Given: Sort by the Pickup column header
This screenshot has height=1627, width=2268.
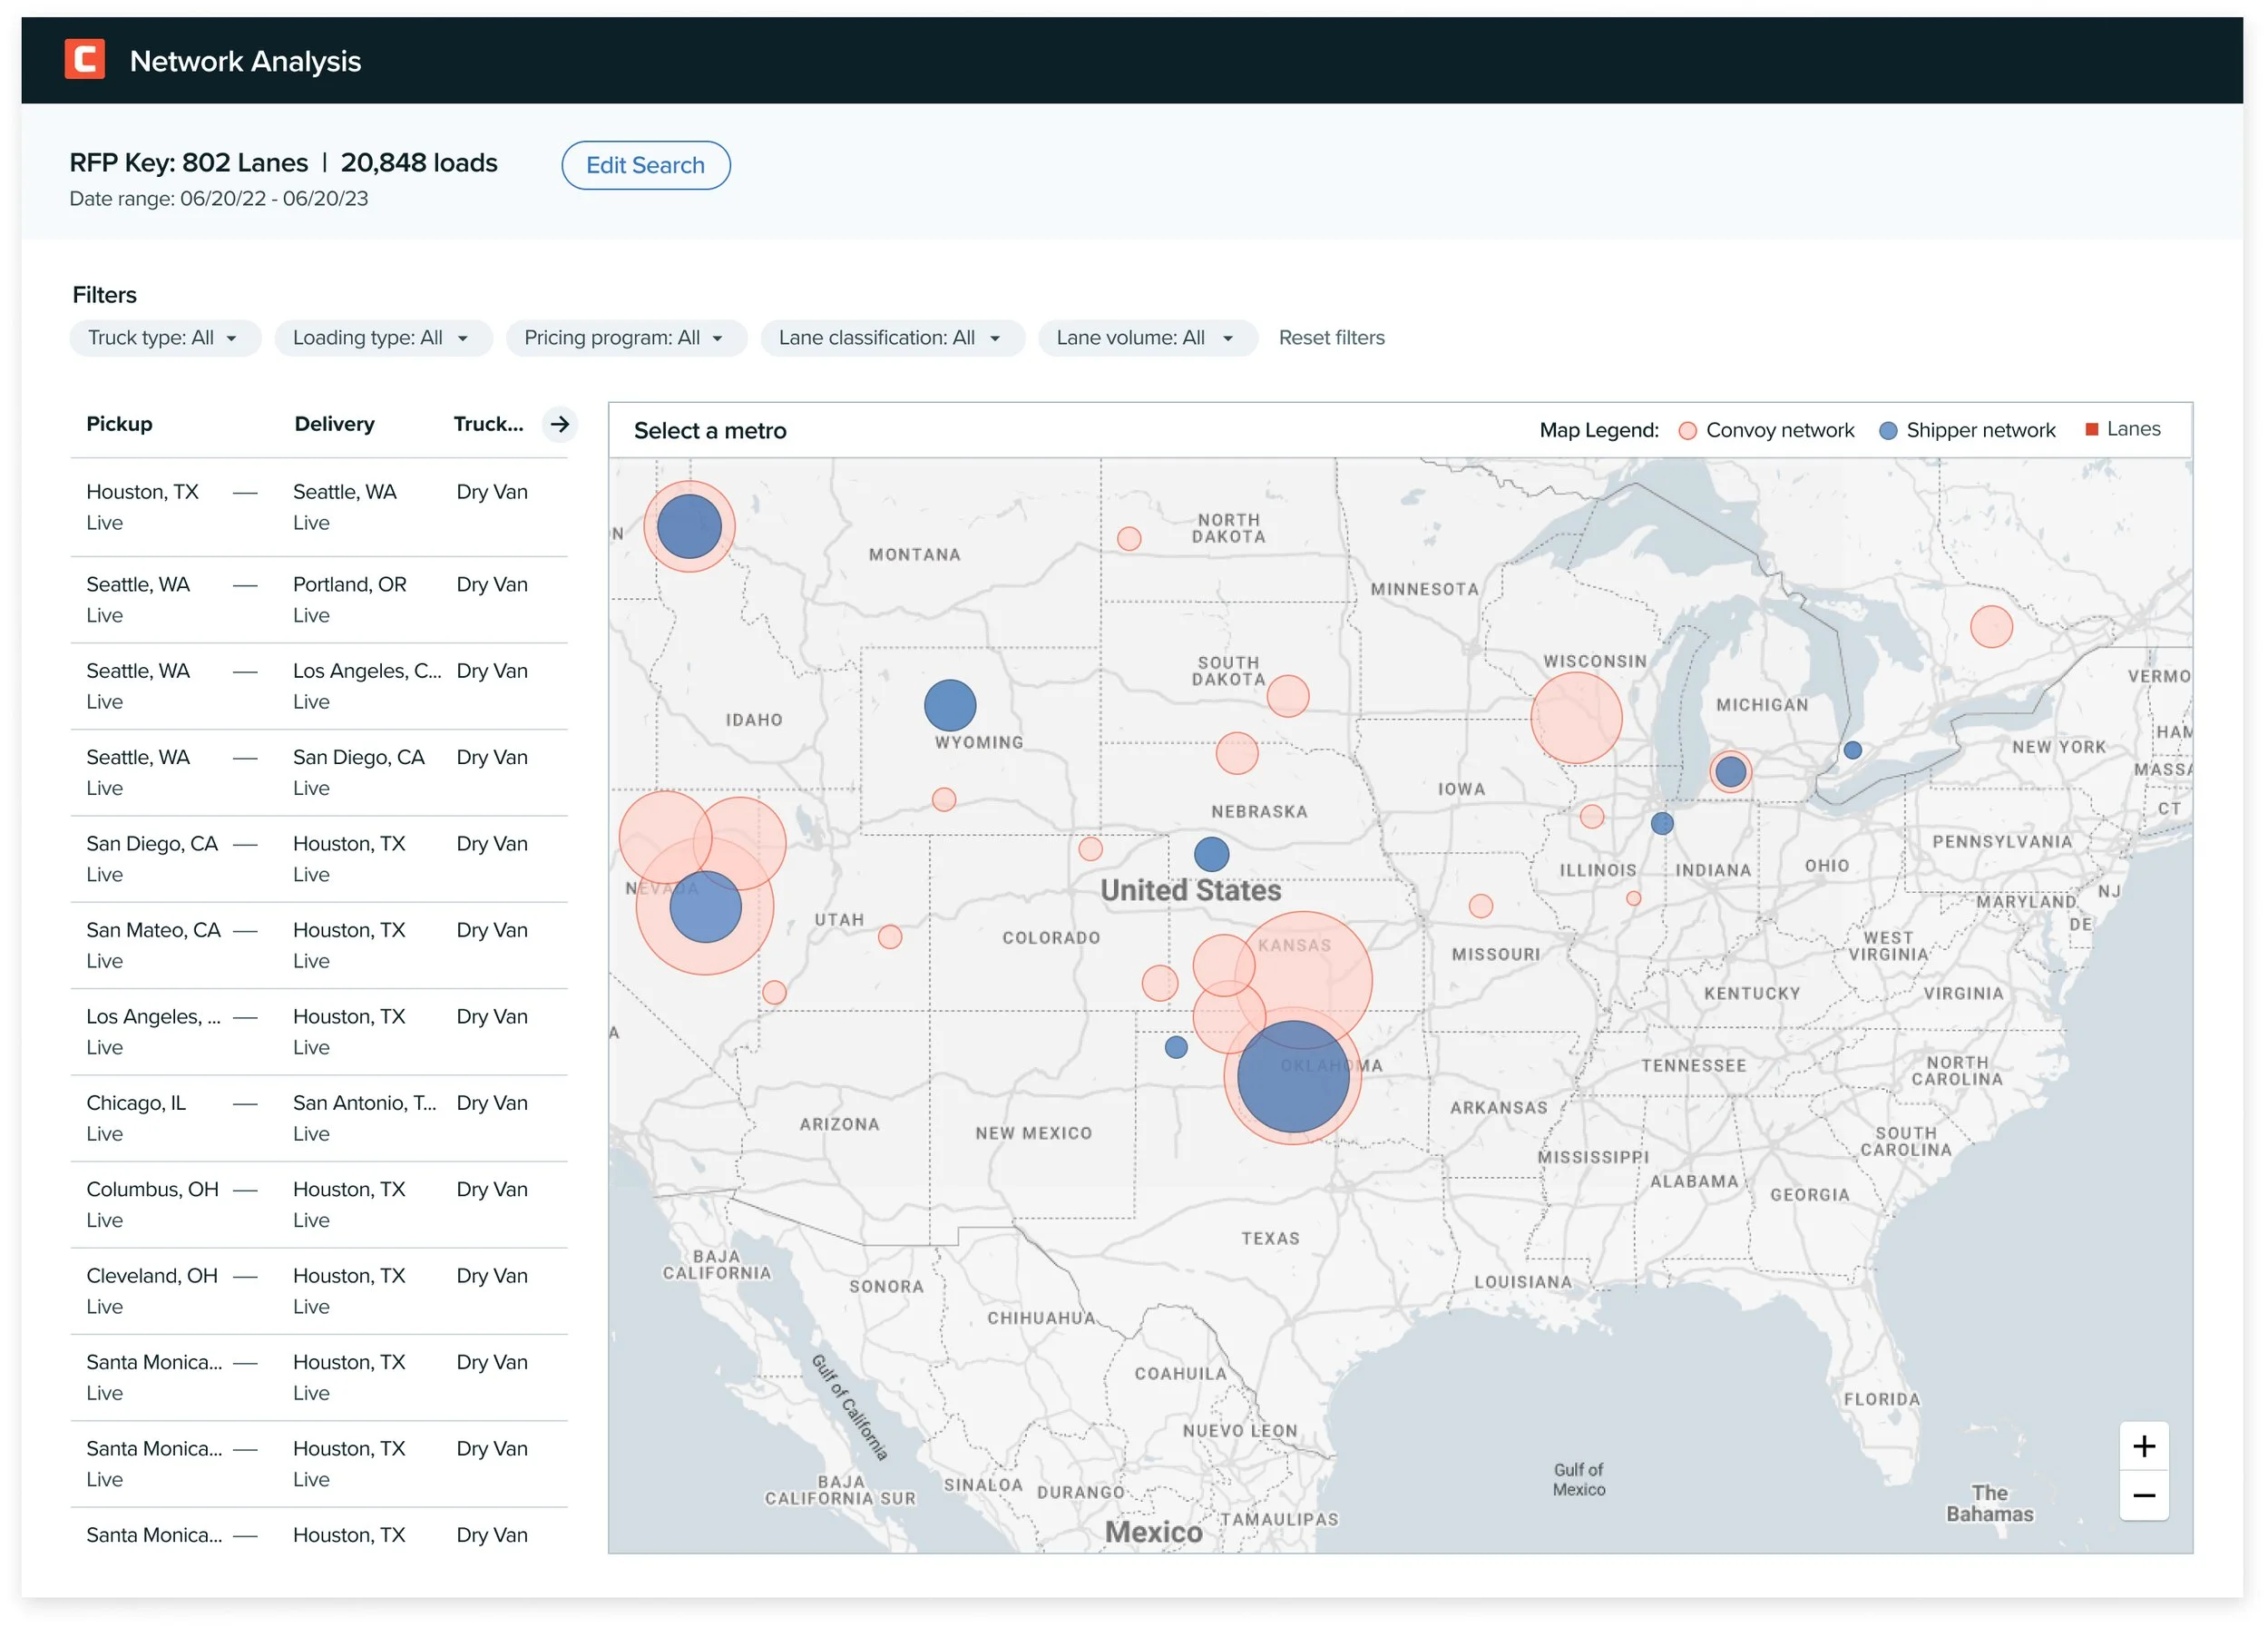Looking at the screenshot, I should 119,424.
